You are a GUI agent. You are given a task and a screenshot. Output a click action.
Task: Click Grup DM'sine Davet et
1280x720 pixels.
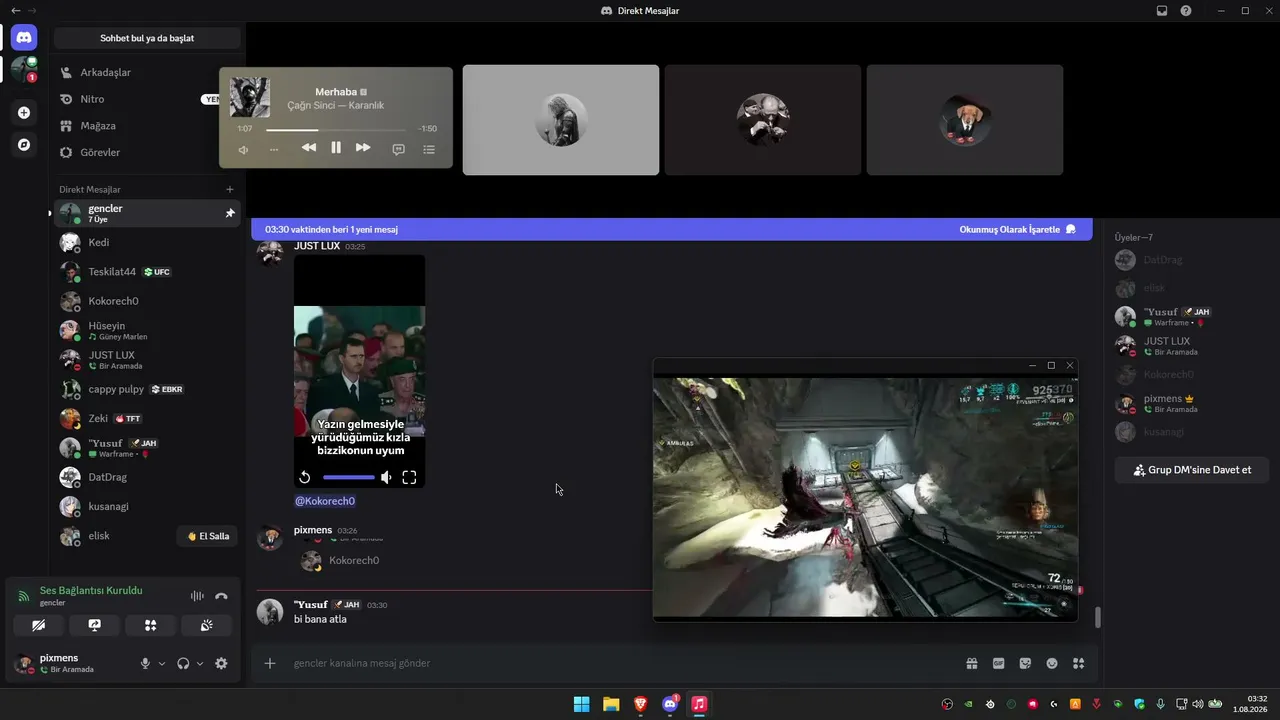click(1191, 470)
